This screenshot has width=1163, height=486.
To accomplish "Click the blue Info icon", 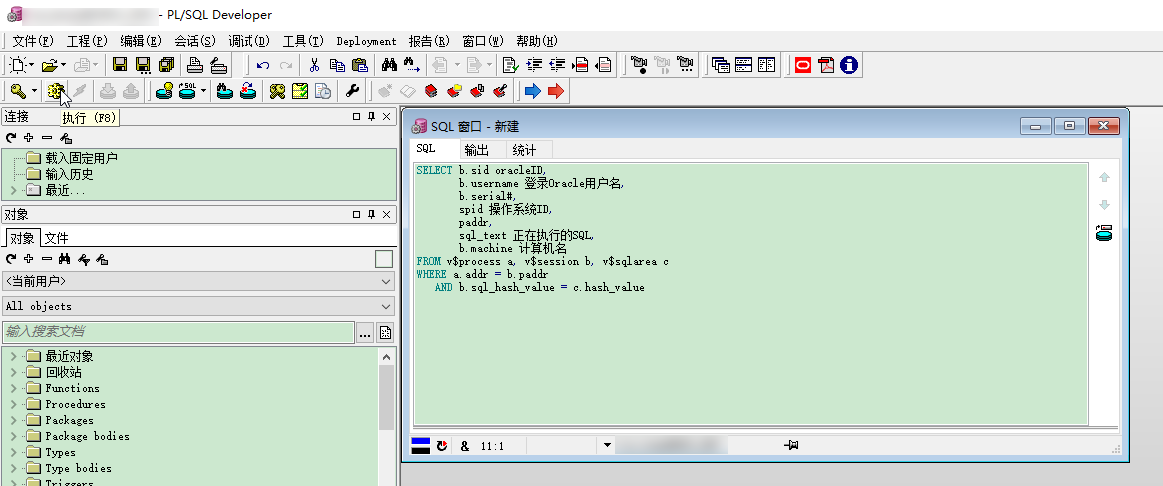I will coord(849,65).
